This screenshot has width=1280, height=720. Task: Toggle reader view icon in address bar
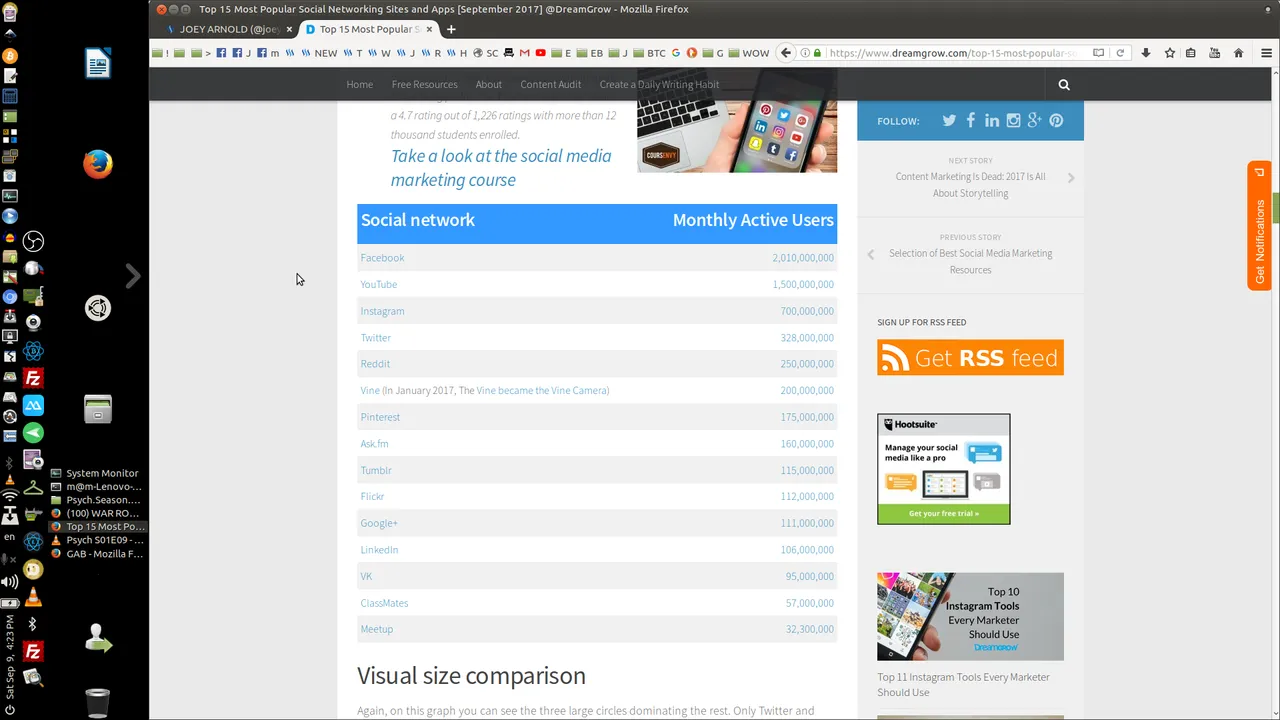coord(1098,53)
